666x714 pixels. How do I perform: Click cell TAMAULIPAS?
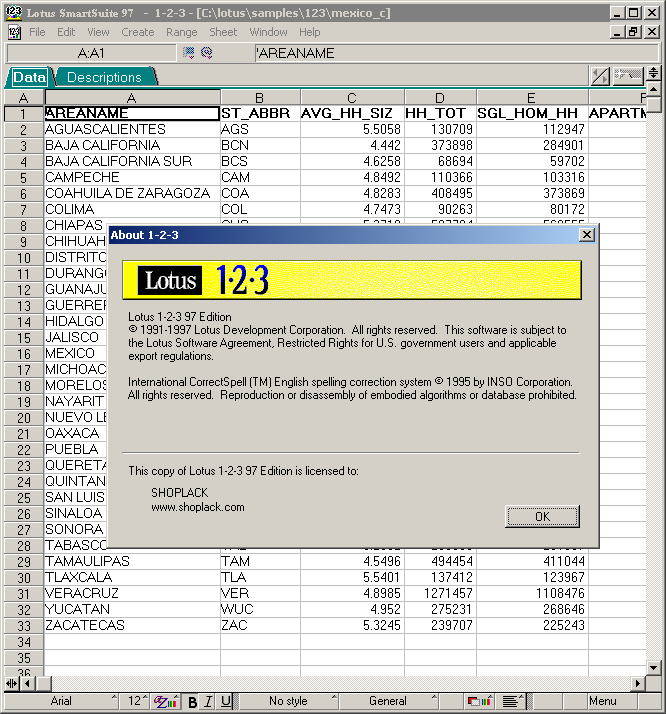[x=132, y=561]
